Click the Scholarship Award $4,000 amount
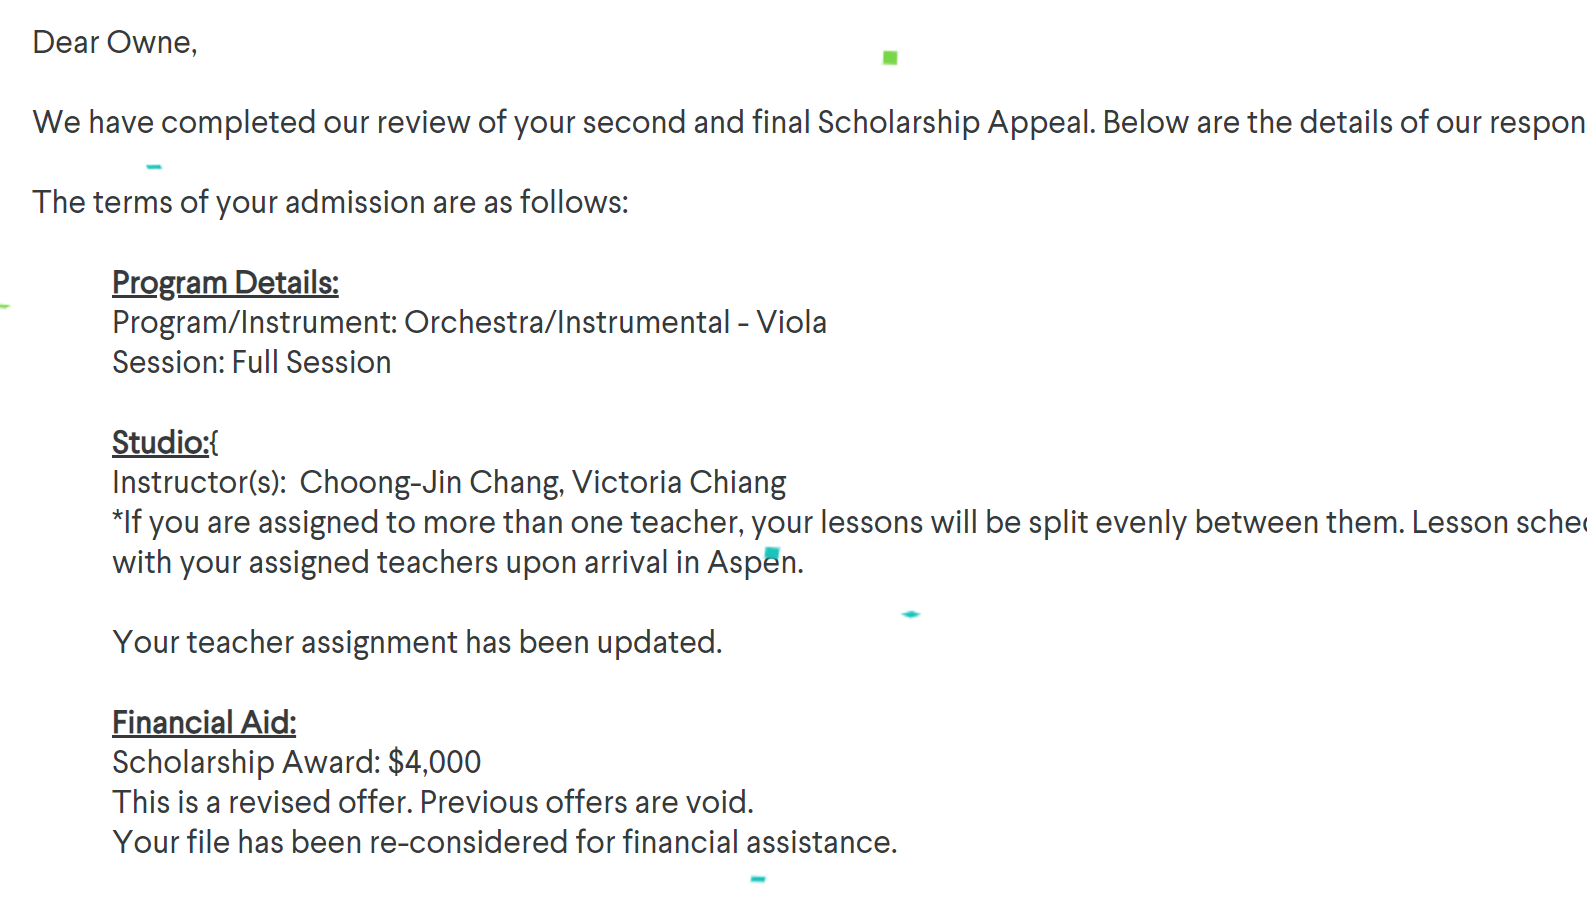This screenshot has width=1587, height=897. pos(434,763)
